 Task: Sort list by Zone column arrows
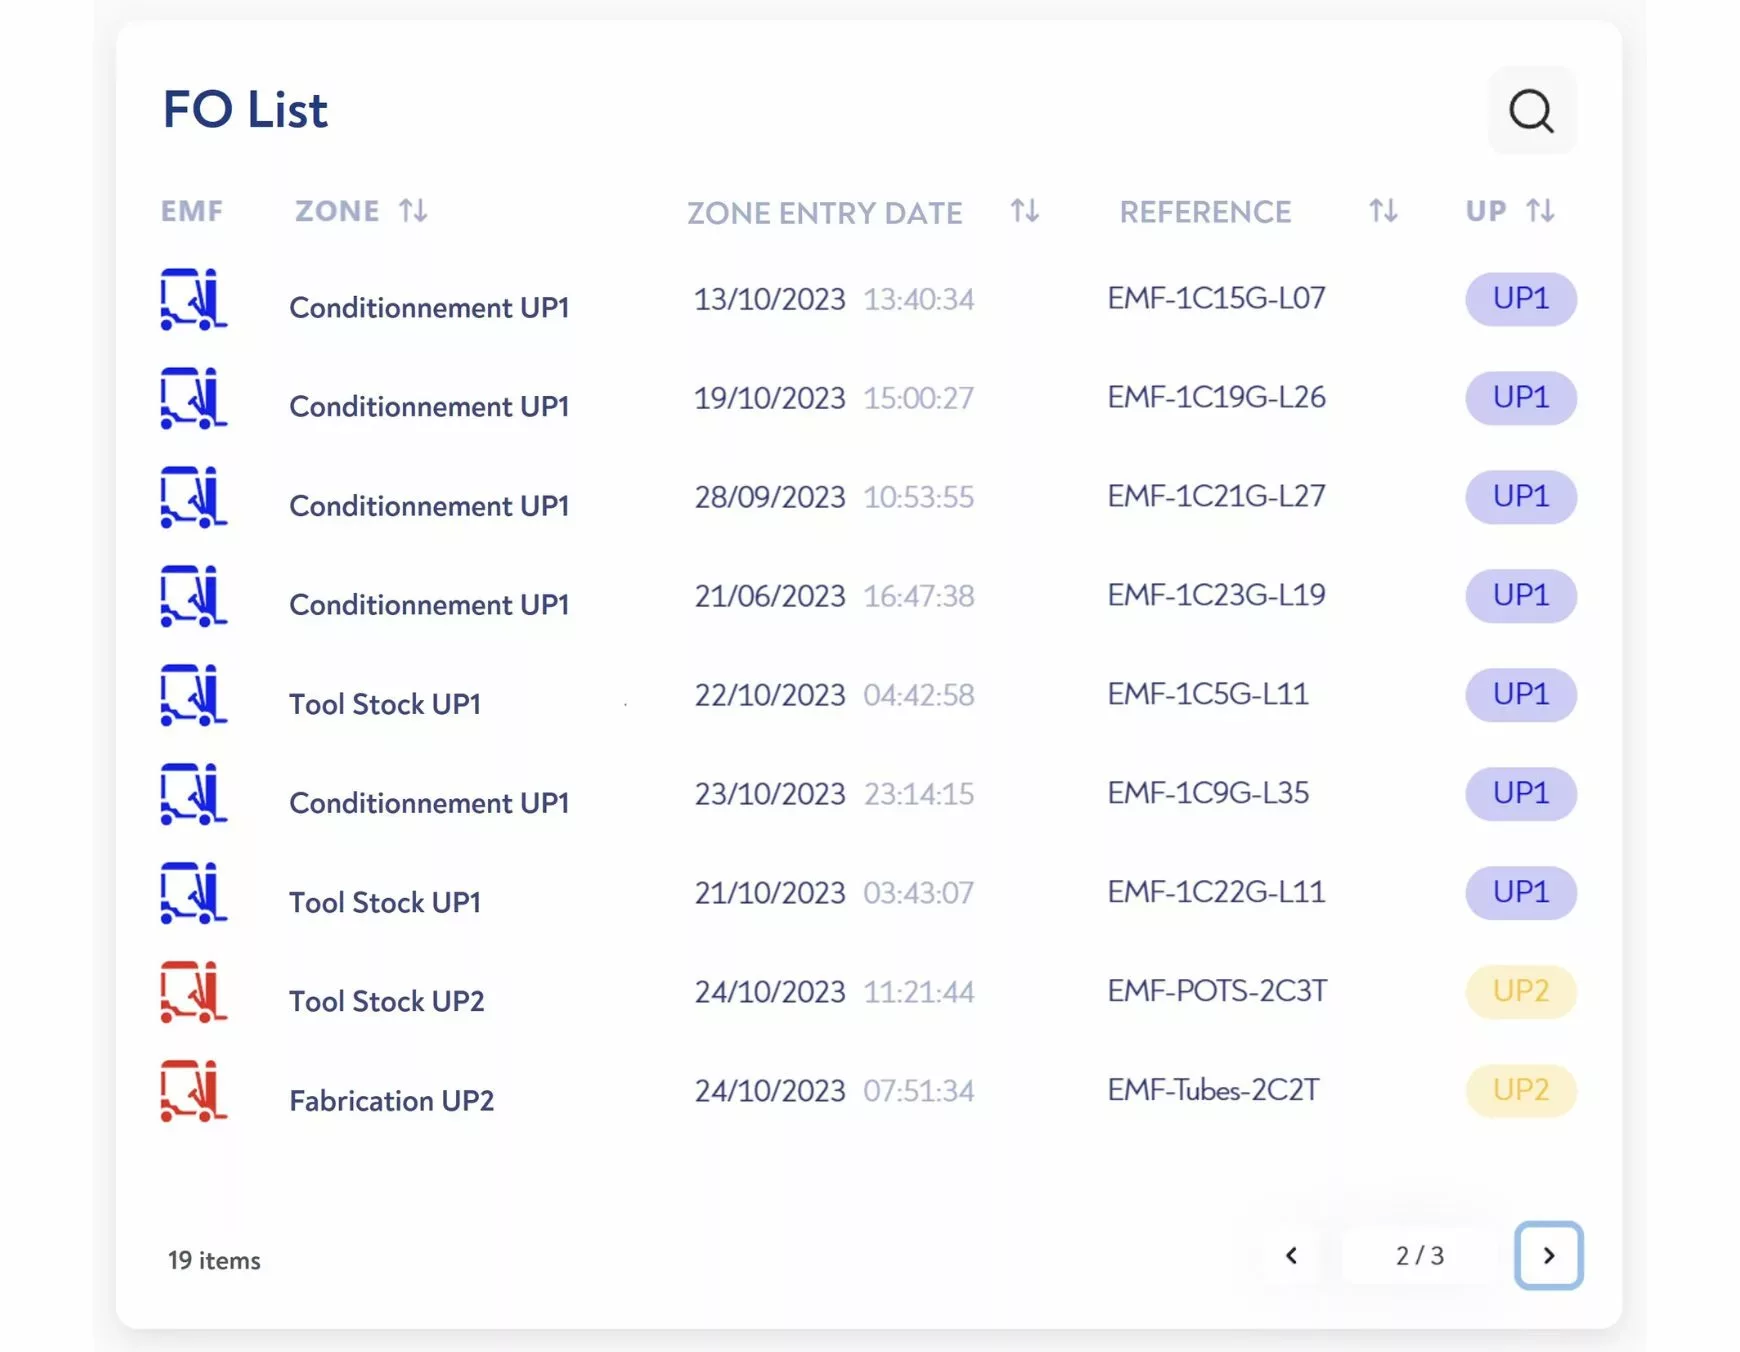pos(413,211)
